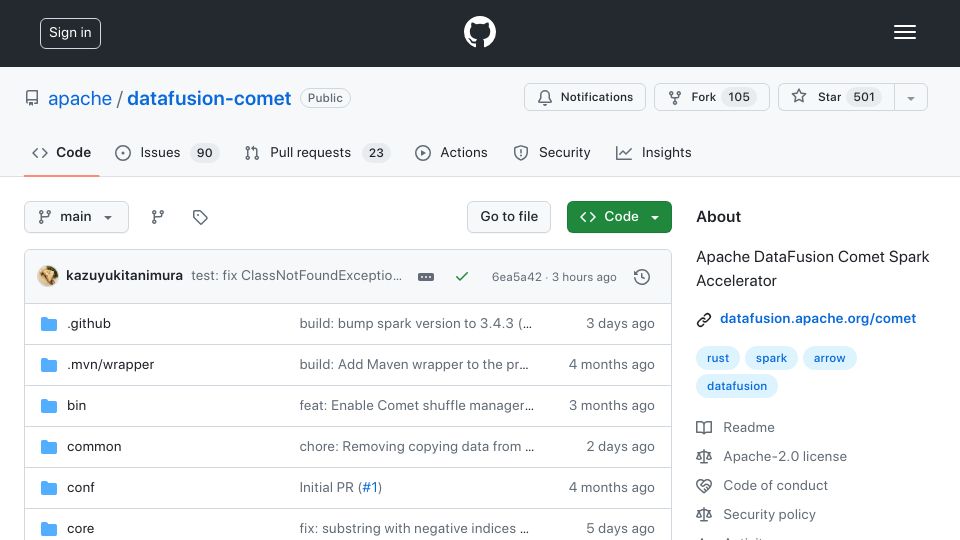Open the kazuyukitanimura author link
This screenshot has width=960, height=540.
tap(124, 276)
